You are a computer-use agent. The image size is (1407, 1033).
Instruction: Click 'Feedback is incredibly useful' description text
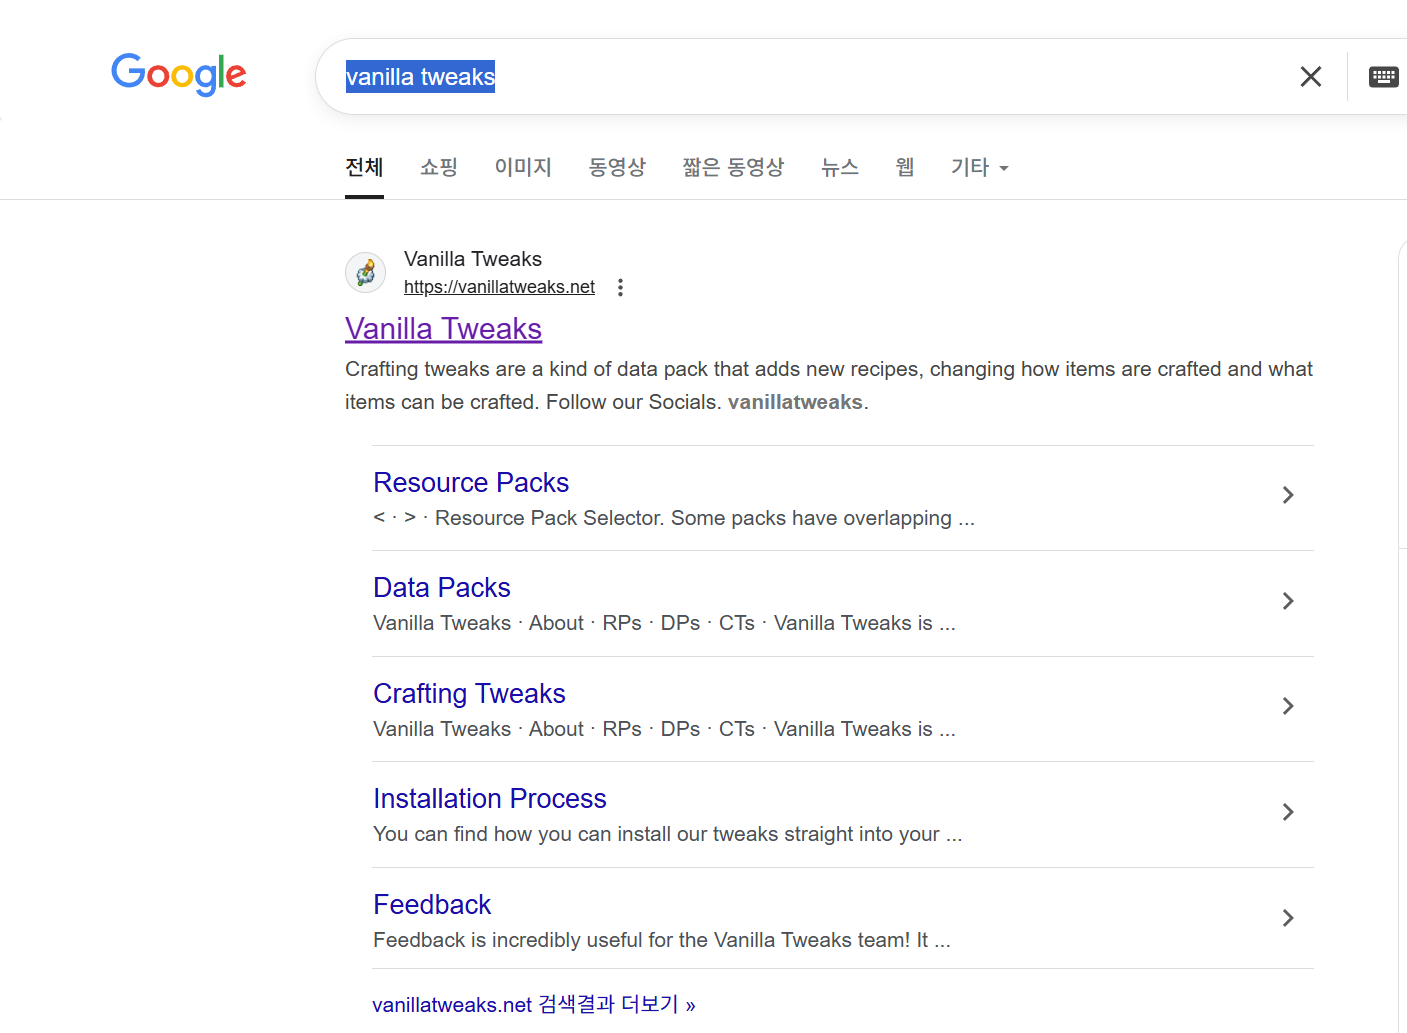662,940
